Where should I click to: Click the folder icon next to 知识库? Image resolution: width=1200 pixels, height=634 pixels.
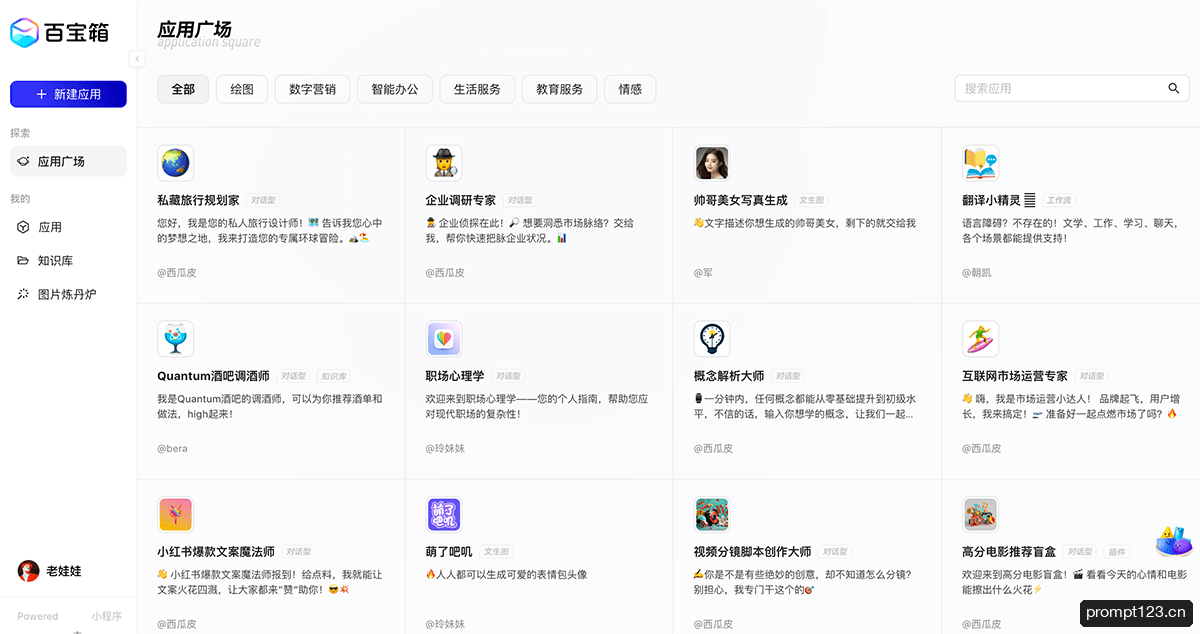(x=23, y=261)
